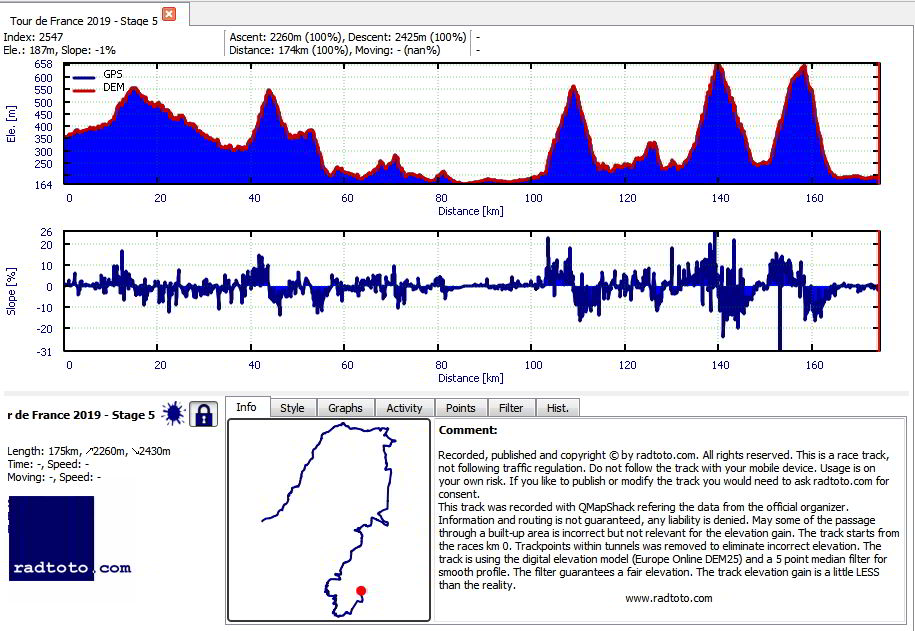The image size is (915, 631).
Task: Click the red position dot on track map
Action: (361, 591)
